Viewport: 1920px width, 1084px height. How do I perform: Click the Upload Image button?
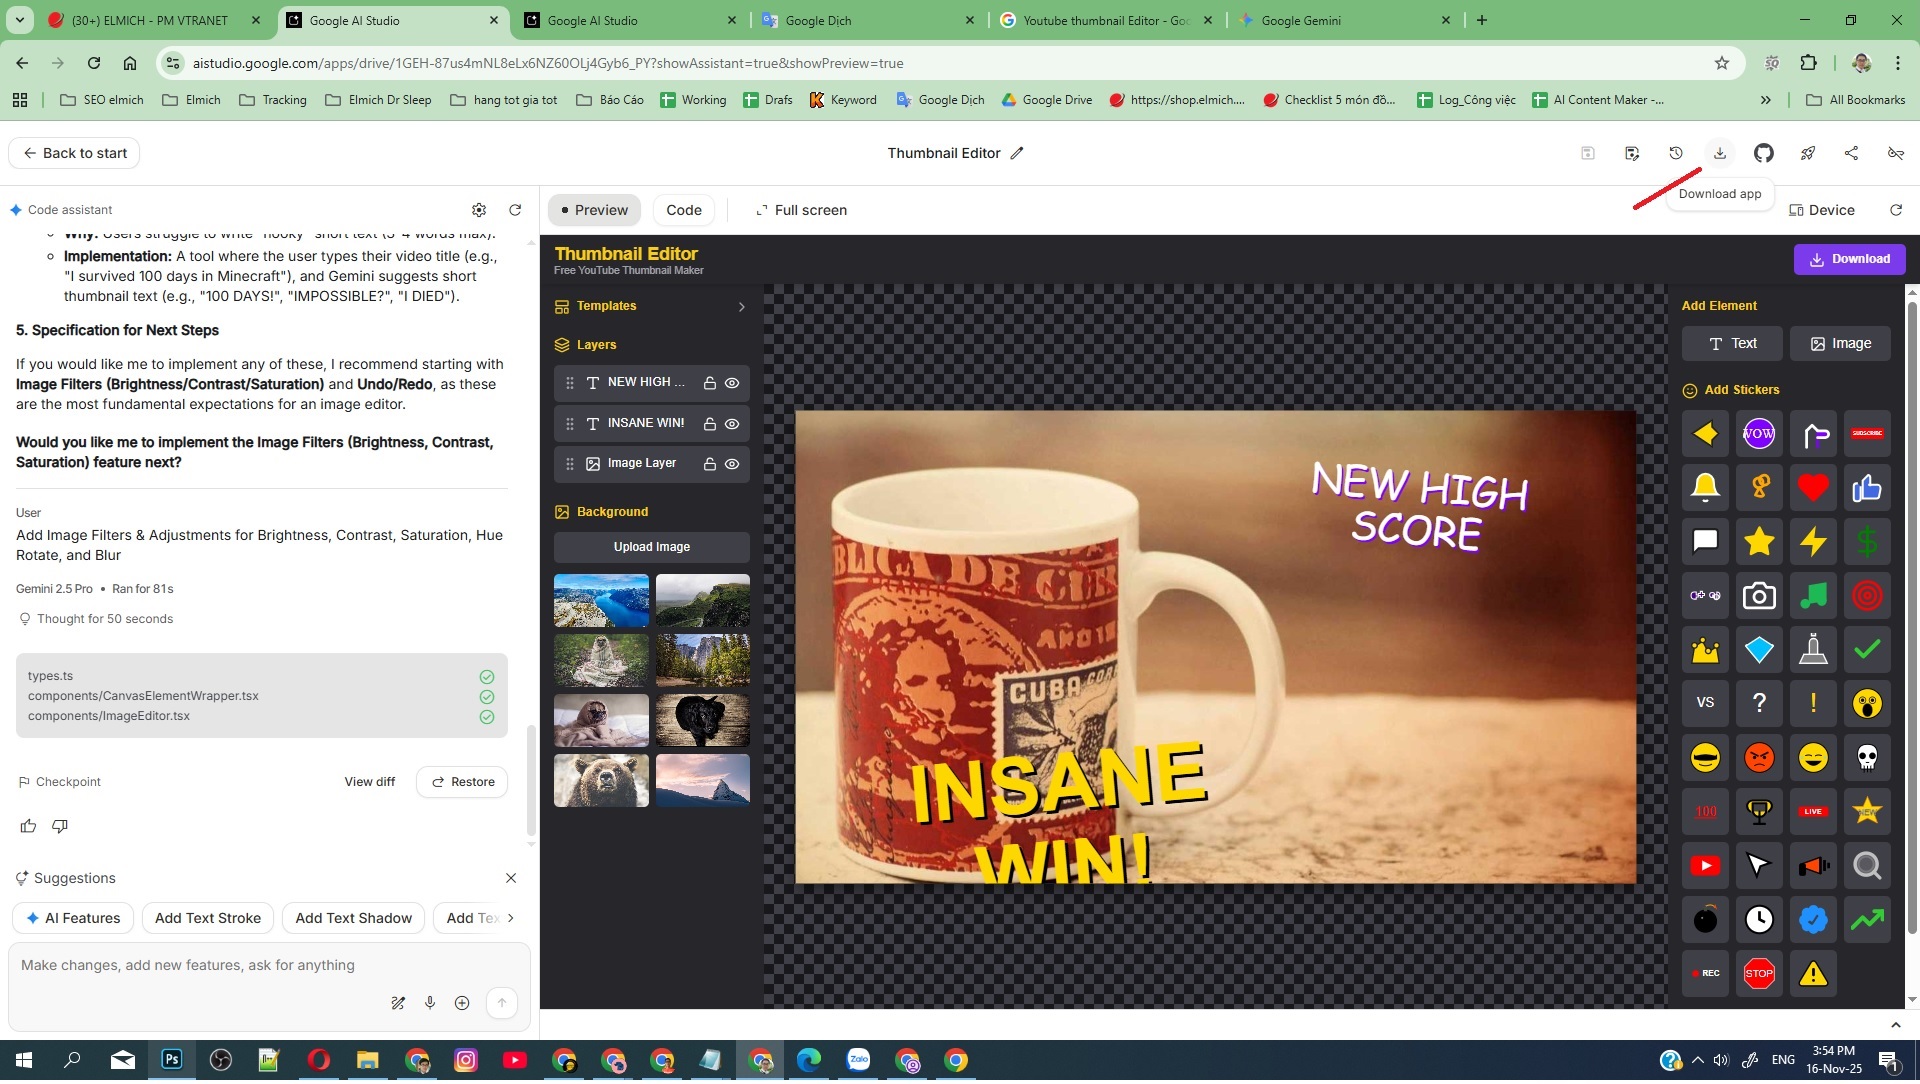tap(651, 547)
